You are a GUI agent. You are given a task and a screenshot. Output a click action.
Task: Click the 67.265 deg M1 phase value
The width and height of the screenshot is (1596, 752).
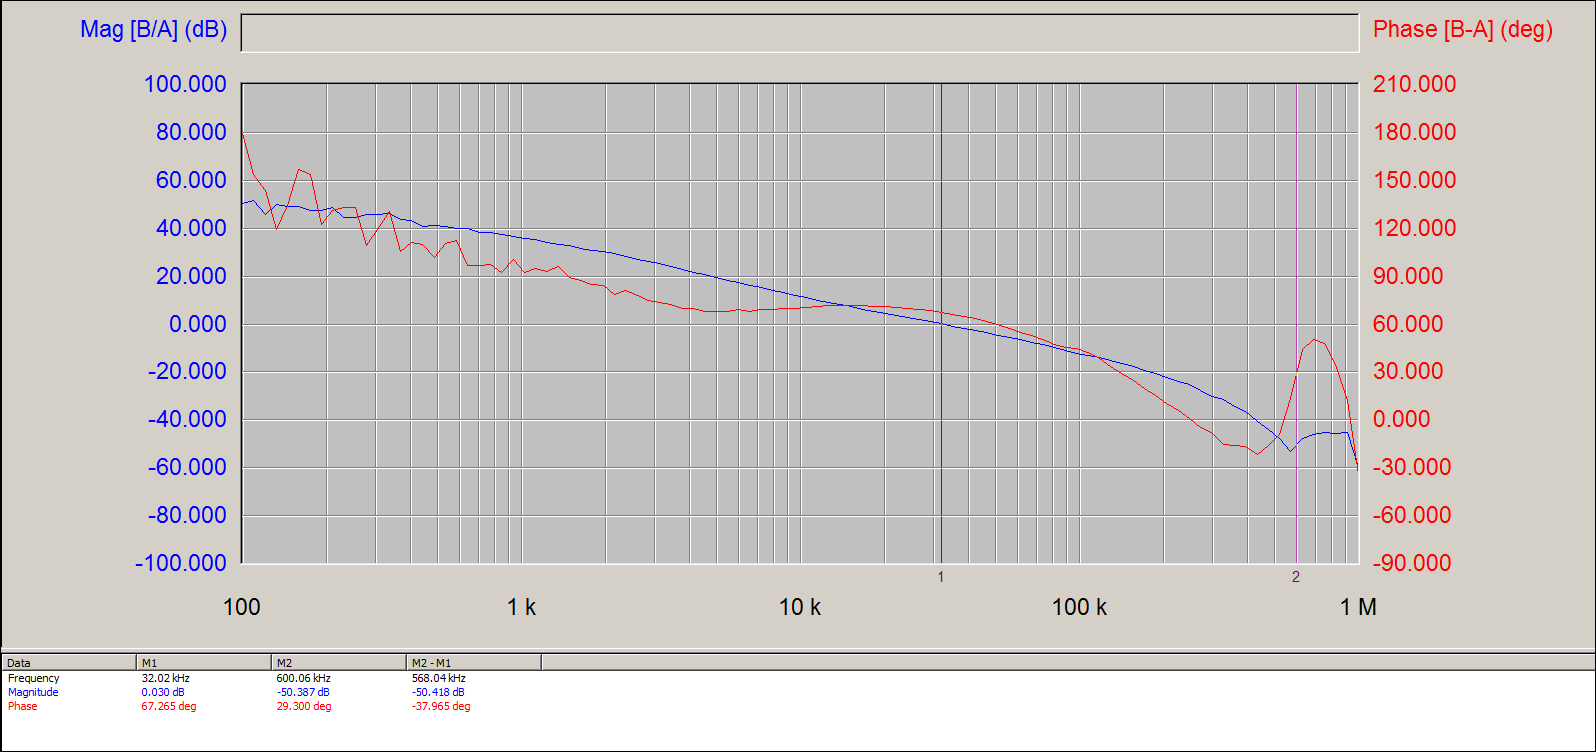click(169, 706)
